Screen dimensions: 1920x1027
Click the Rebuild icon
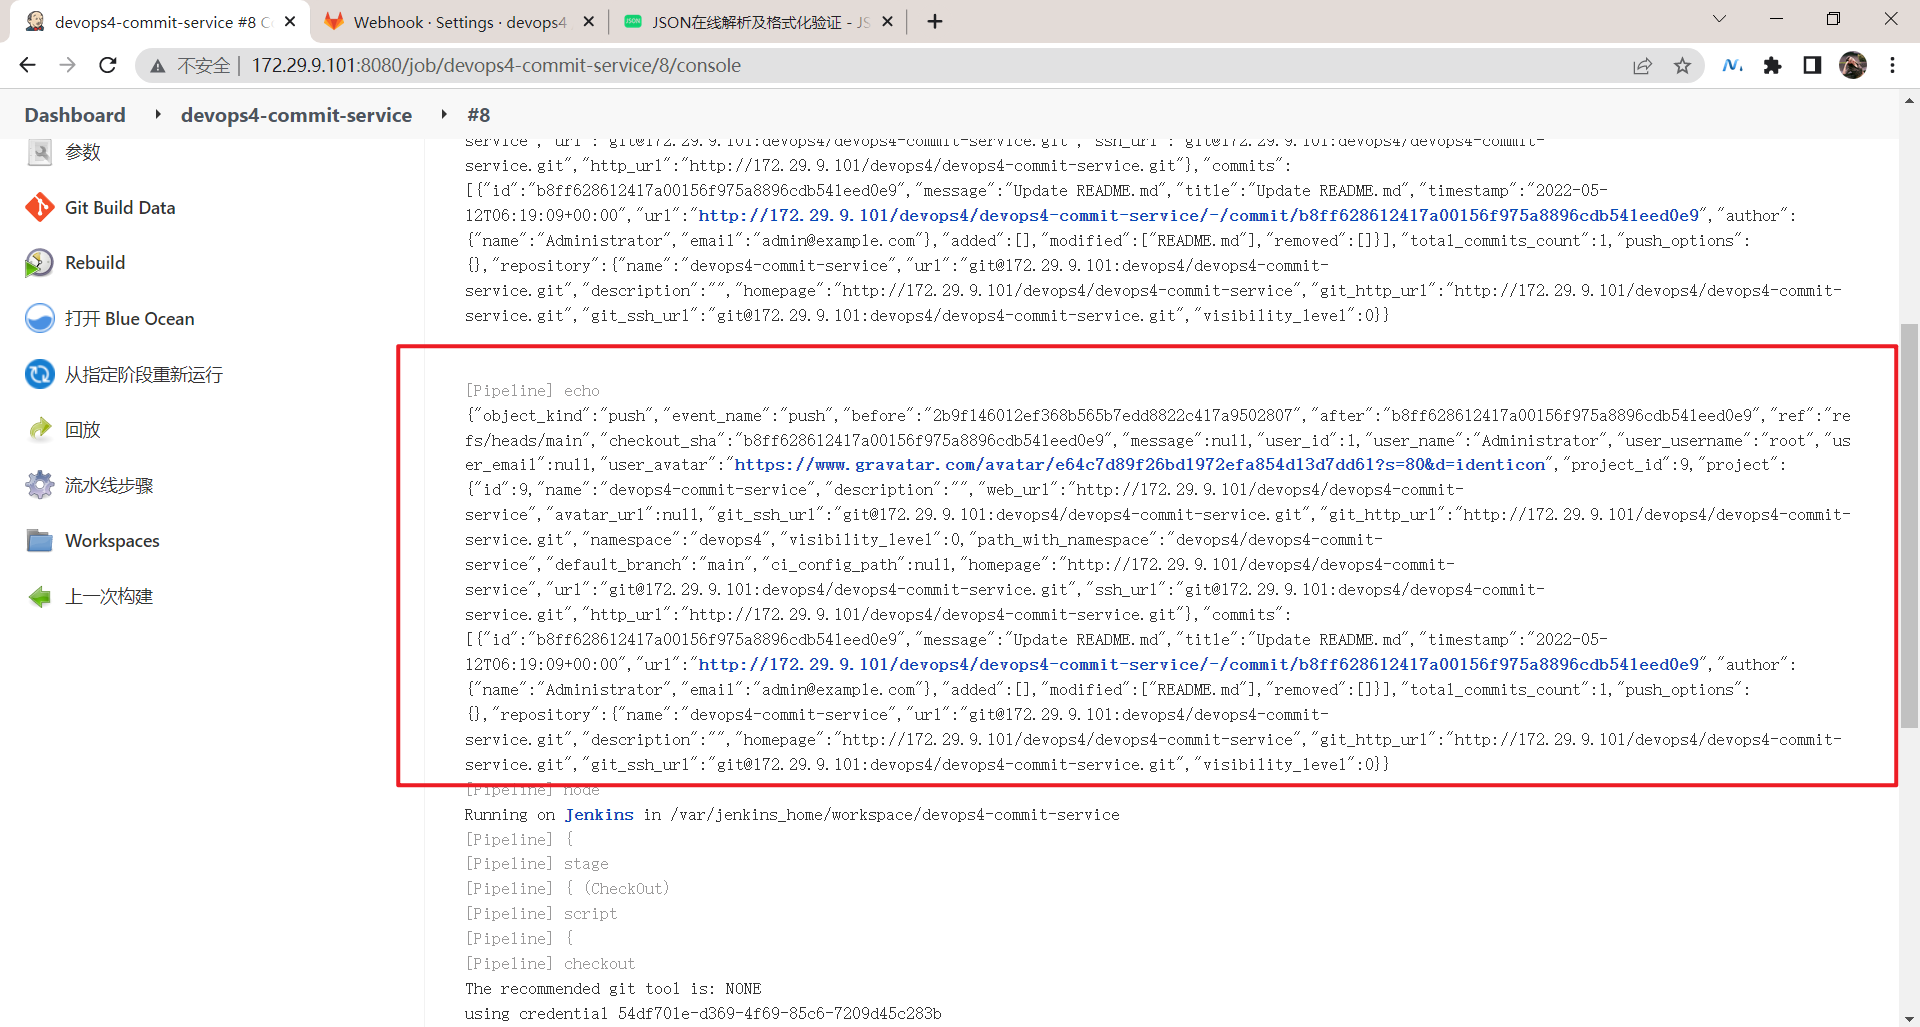pyautogui.click(x=40, y=263)
